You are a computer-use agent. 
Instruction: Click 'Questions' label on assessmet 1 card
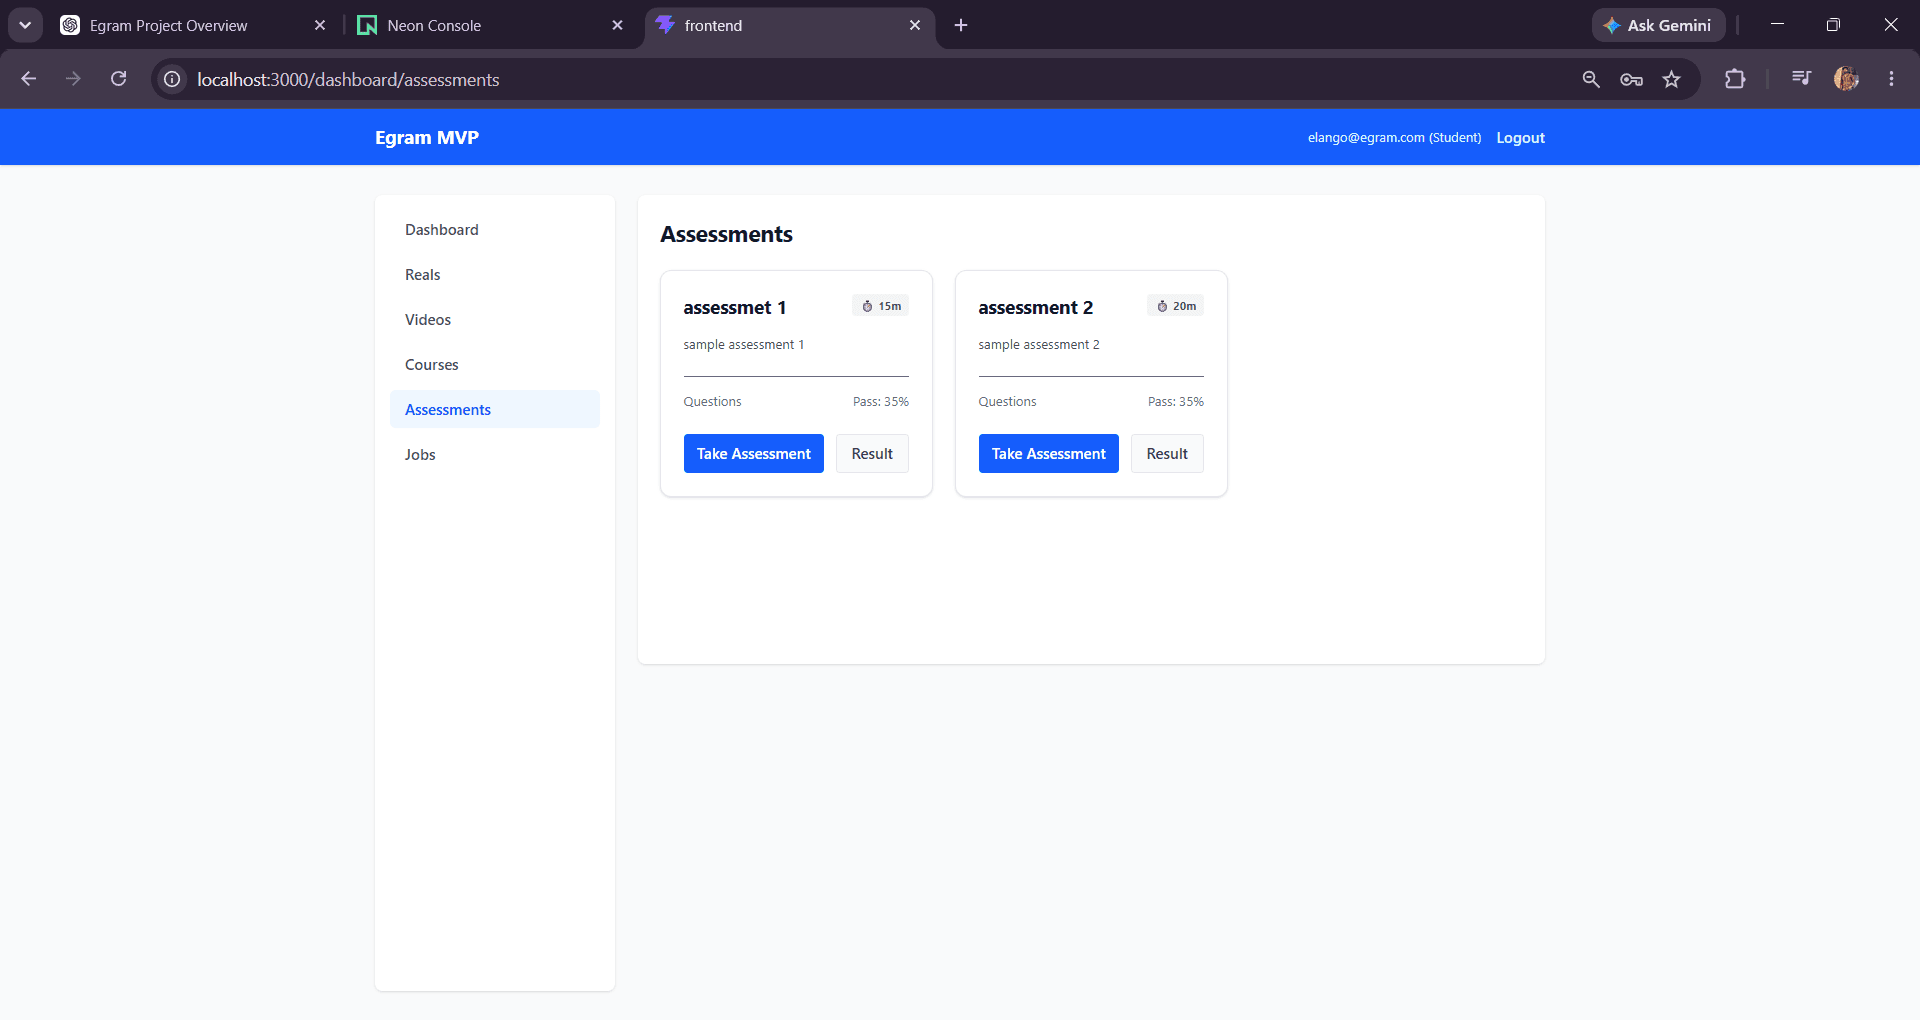(712, 402)
